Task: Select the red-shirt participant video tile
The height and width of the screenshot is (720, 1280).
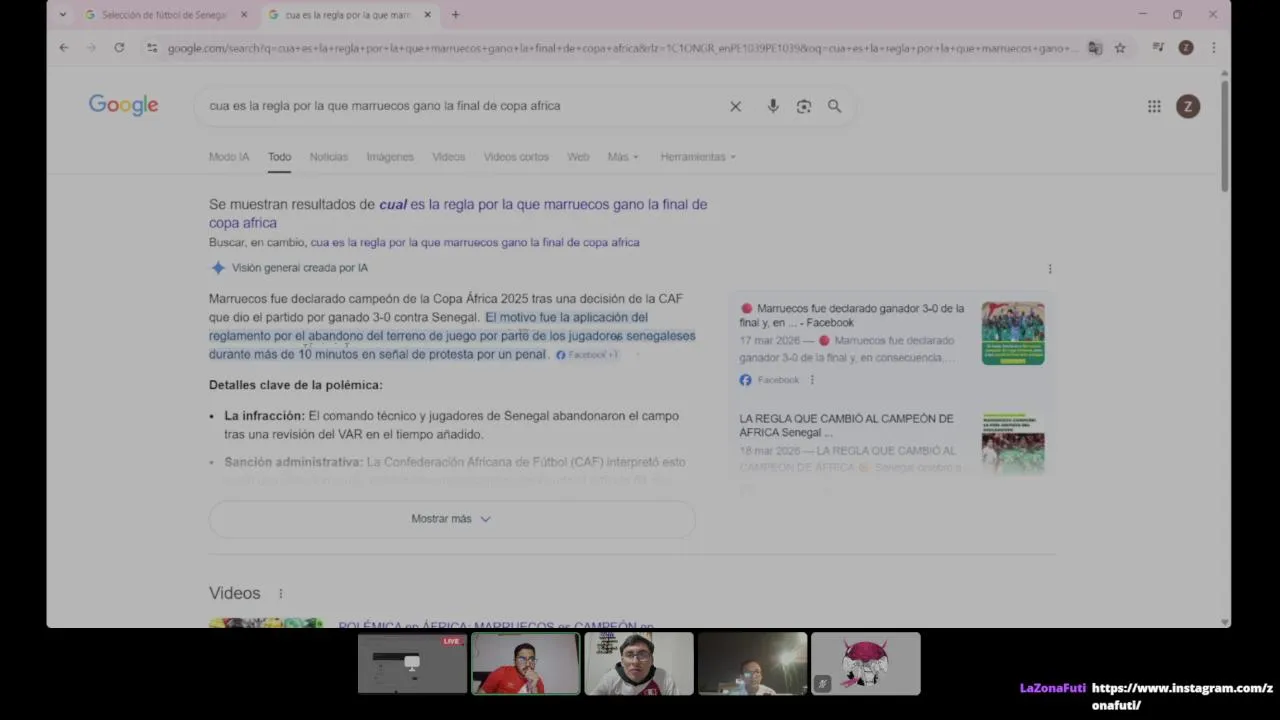Action: [x=526, y=663]
